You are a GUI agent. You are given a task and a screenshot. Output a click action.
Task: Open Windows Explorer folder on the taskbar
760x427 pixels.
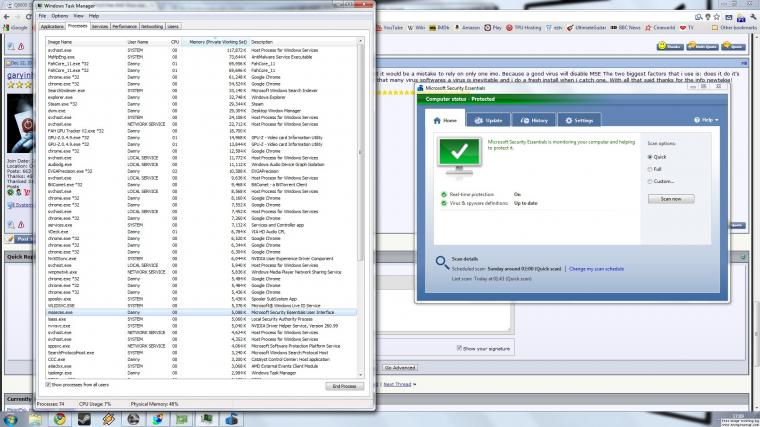pyautogui.click(x=35, y=419)
